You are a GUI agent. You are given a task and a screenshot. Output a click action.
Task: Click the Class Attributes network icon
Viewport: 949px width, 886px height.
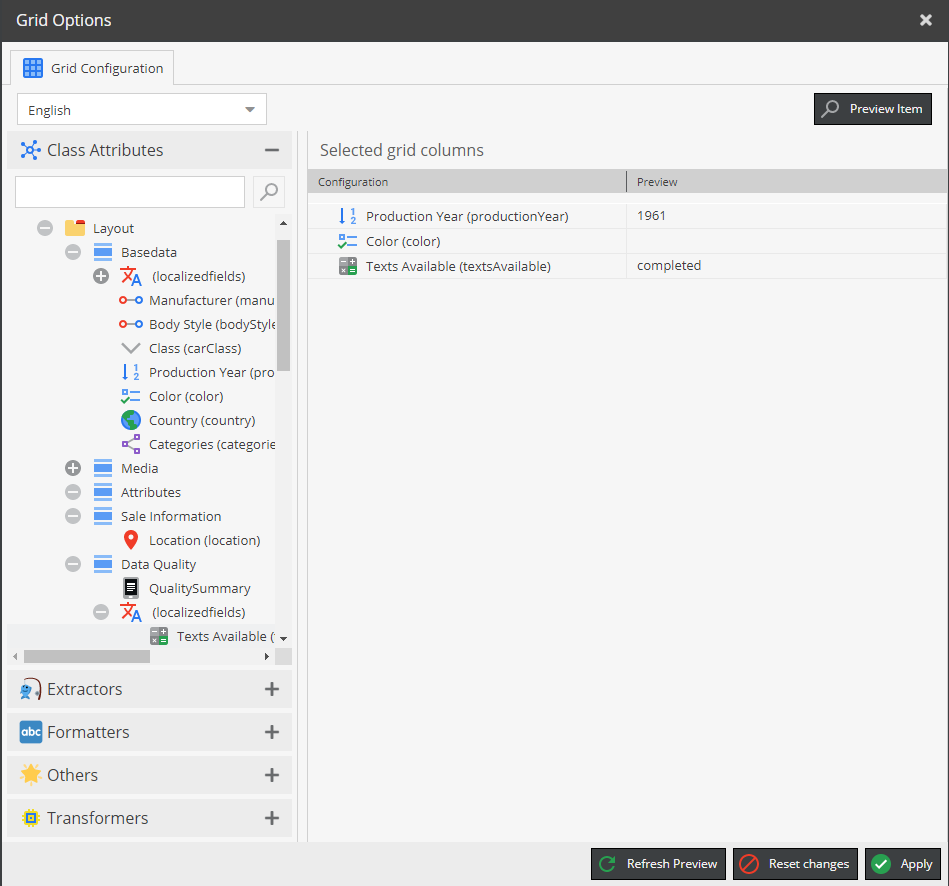[x=30, y=150]
